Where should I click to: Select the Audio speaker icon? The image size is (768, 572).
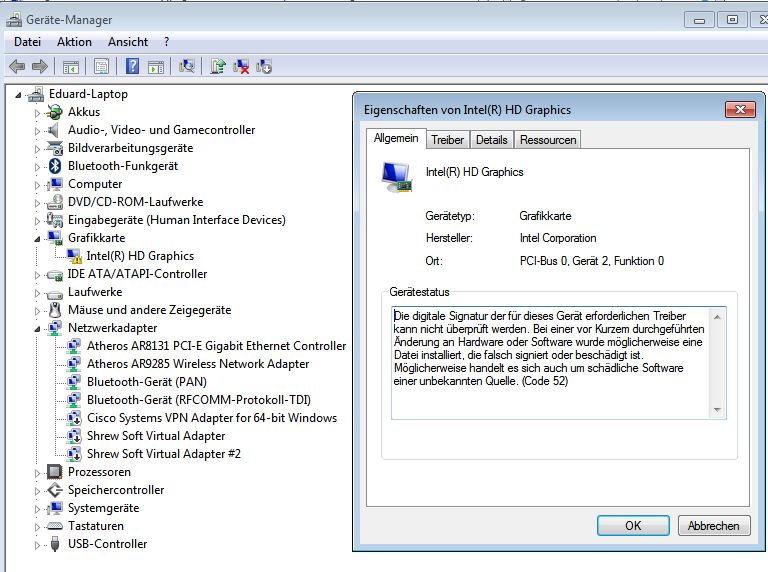[x=53, y=130]
